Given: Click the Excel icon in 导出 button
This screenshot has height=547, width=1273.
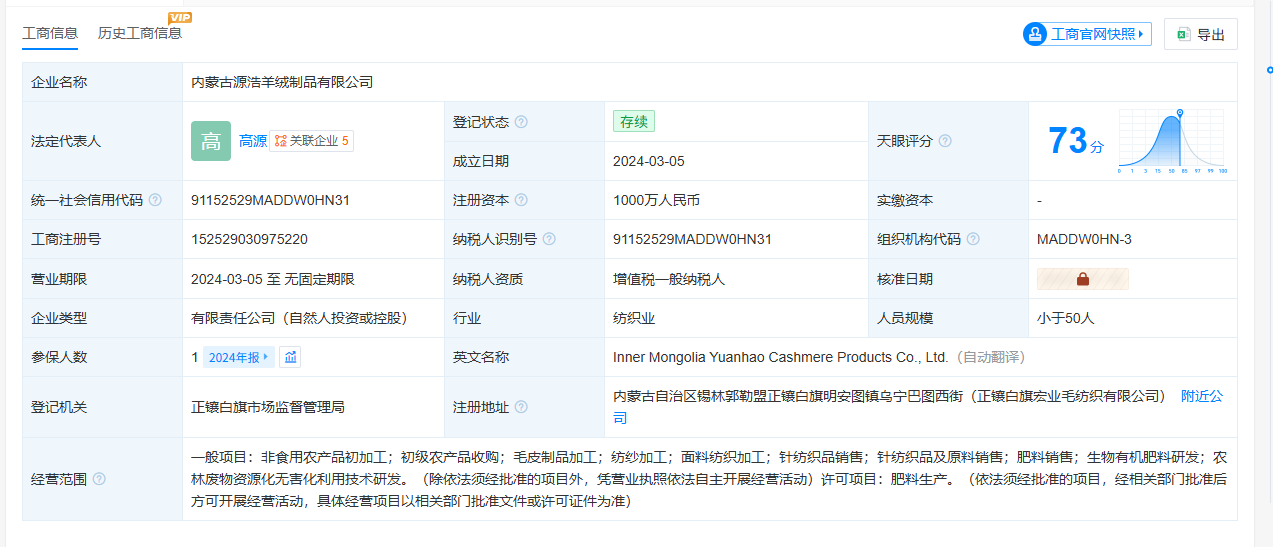Looking at the screenshot, I should [x=1184, y=34].
